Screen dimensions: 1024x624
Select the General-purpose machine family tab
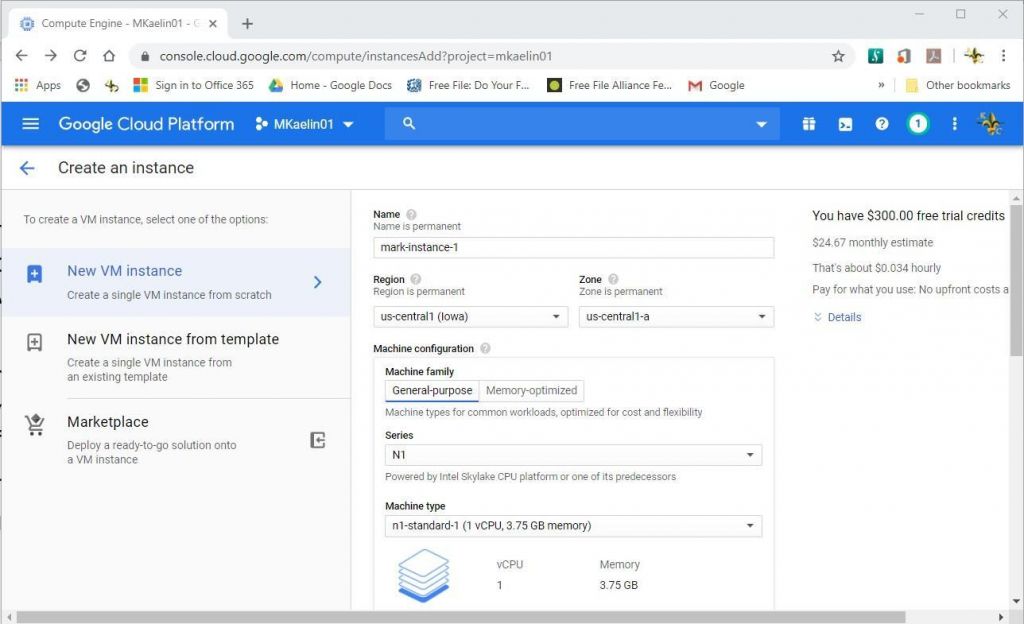coord(431,390)
